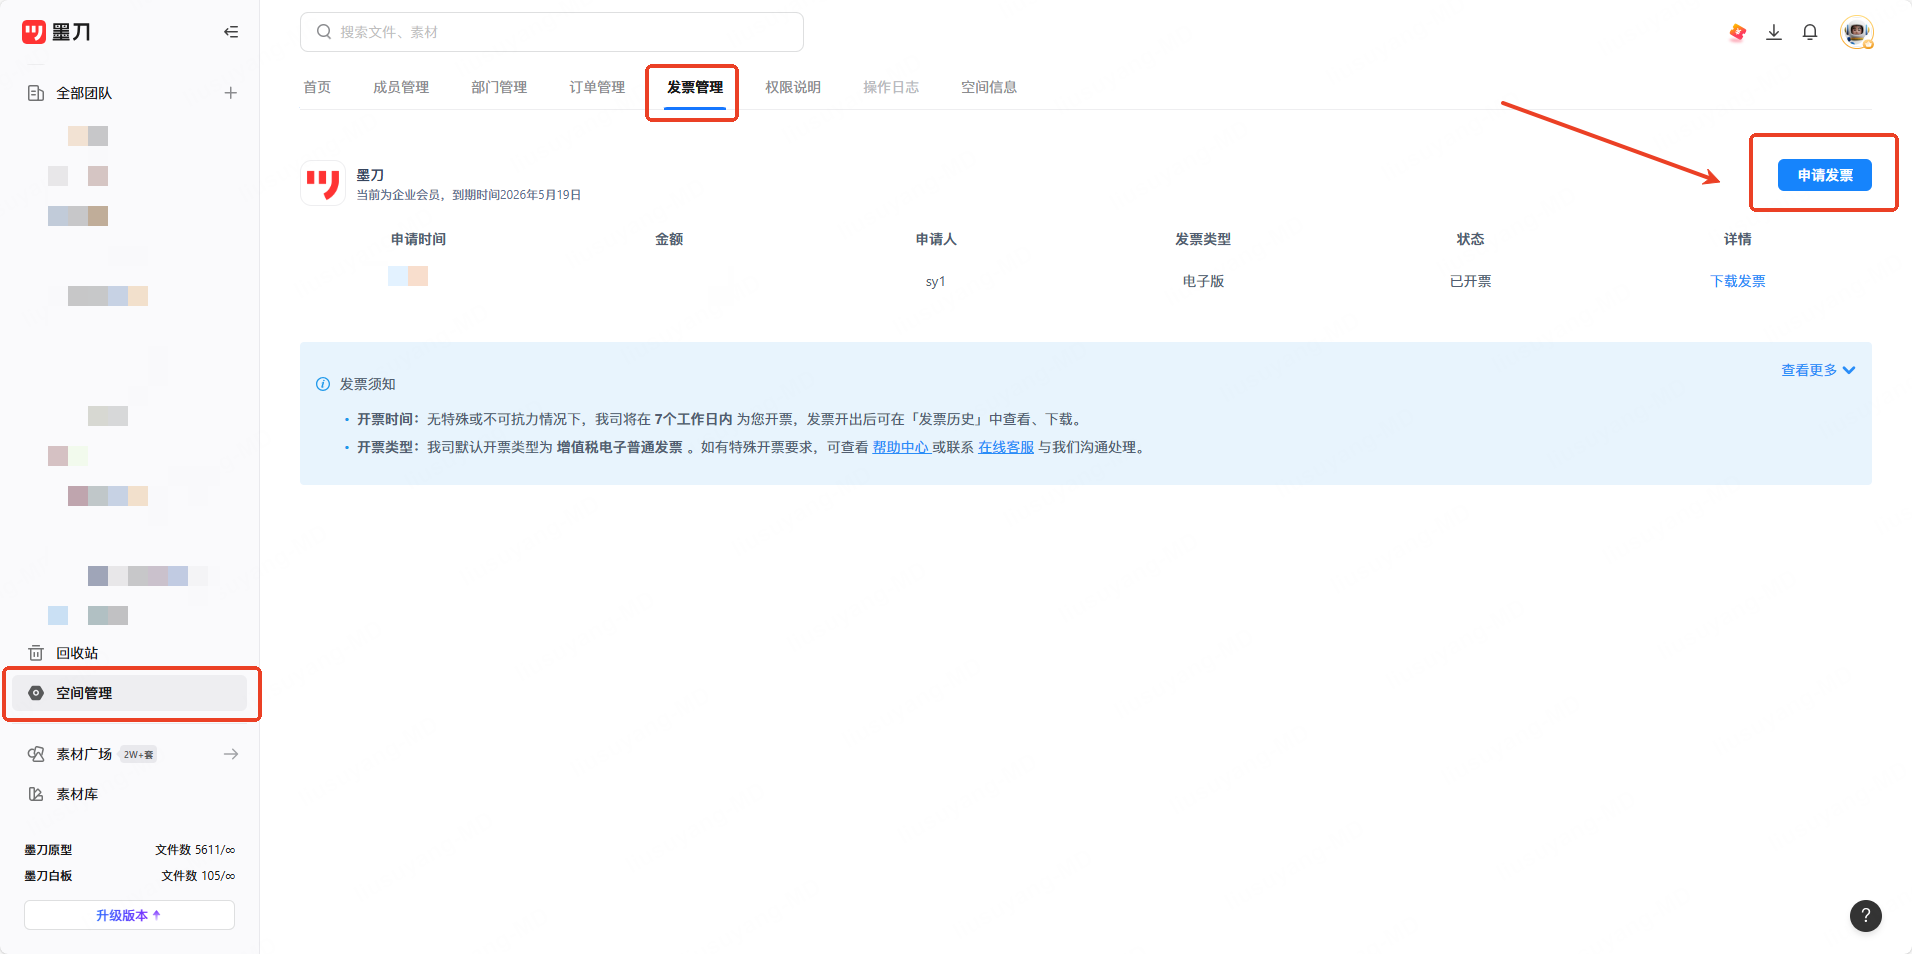Click the 墨刀白板 file count row
Image resolution: width=1912 pixels, height=954 pixels.
tap(130, 876)
